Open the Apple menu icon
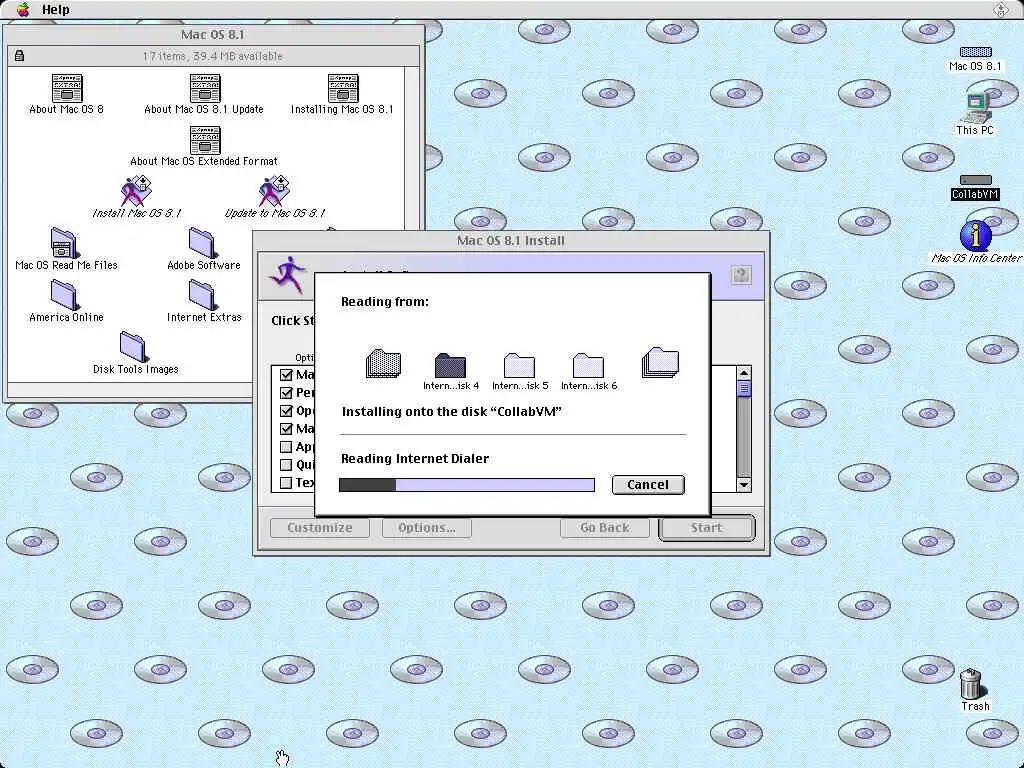 click(23, 9)
